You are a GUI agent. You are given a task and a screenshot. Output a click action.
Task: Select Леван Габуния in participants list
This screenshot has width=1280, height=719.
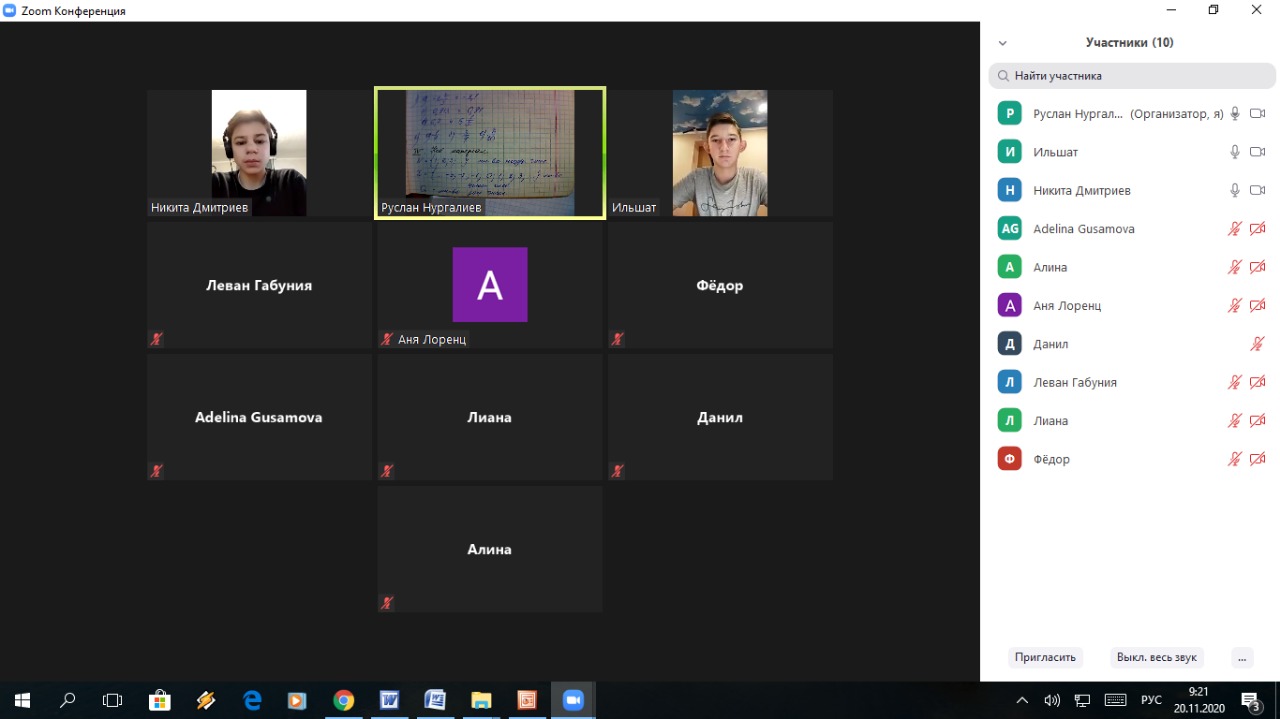coord(1075,382)
